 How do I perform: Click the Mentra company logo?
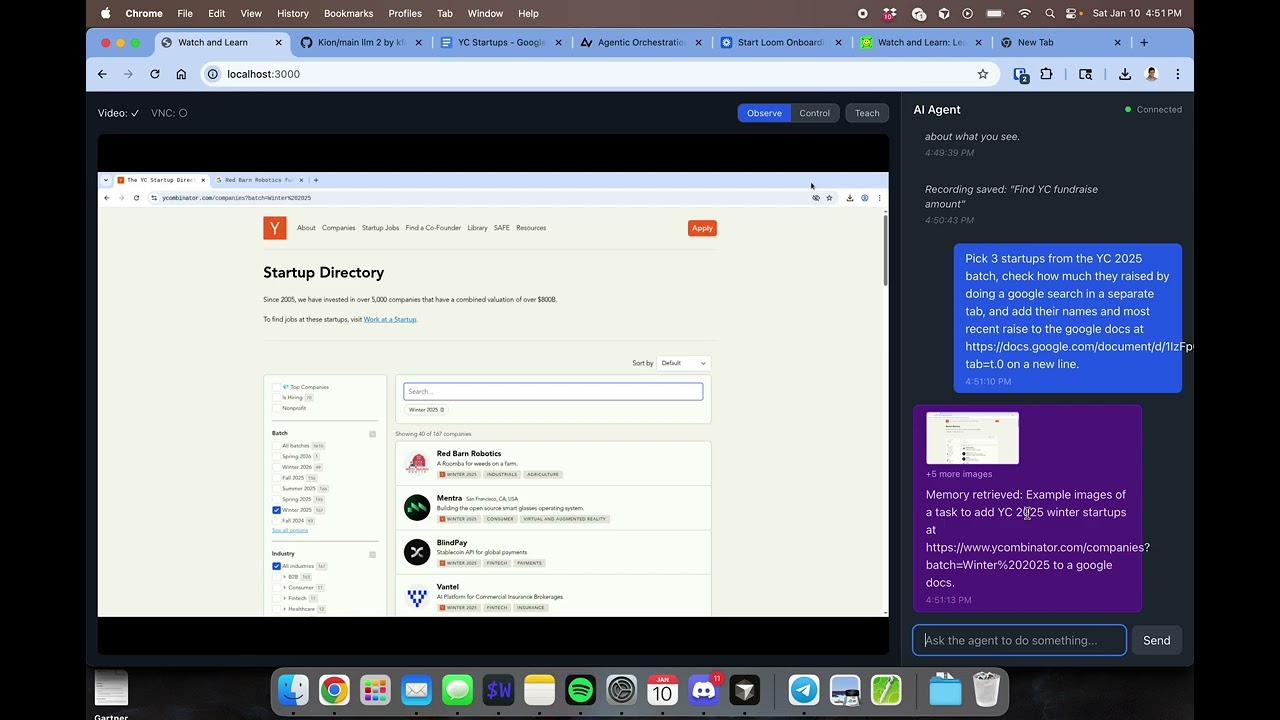[x=417, y=507]
